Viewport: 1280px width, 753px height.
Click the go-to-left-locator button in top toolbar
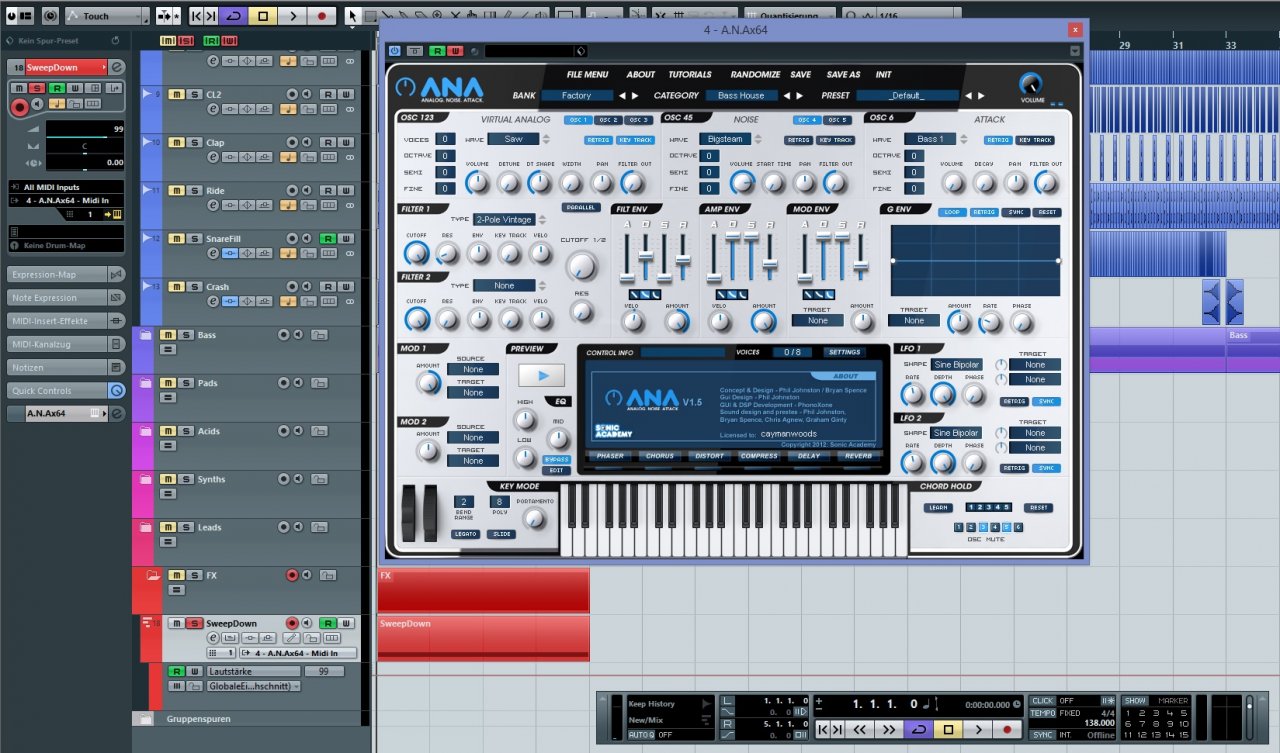pyautogui.click(x=196, y=16)
